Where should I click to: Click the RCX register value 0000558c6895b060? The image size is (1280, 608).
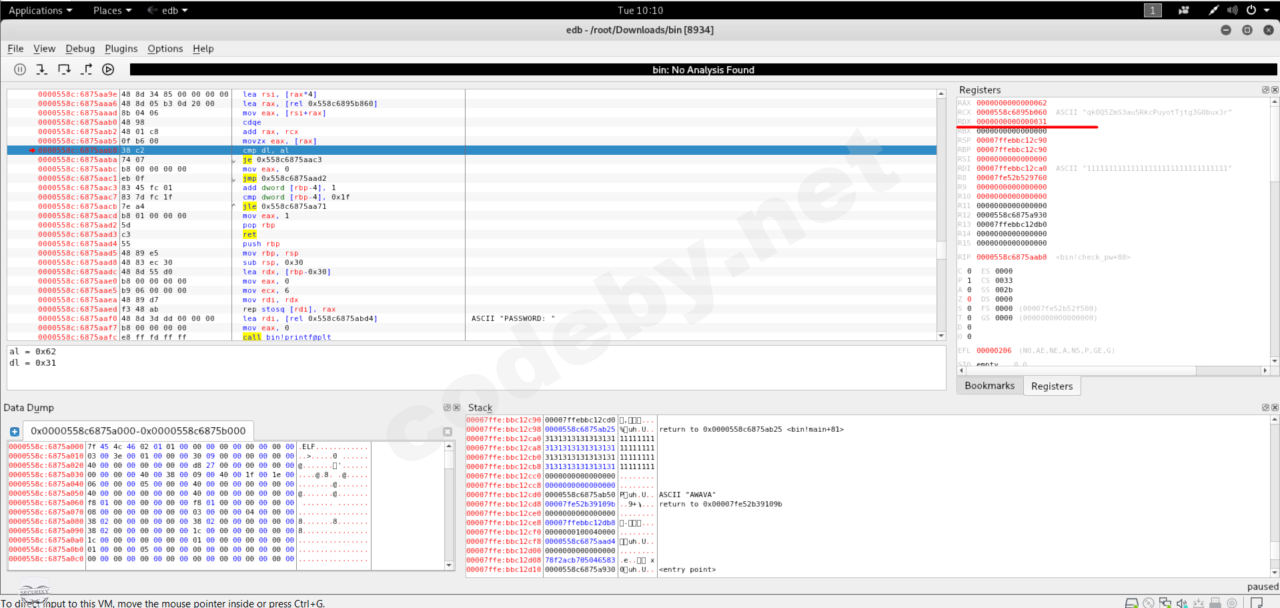(1011, 112)
